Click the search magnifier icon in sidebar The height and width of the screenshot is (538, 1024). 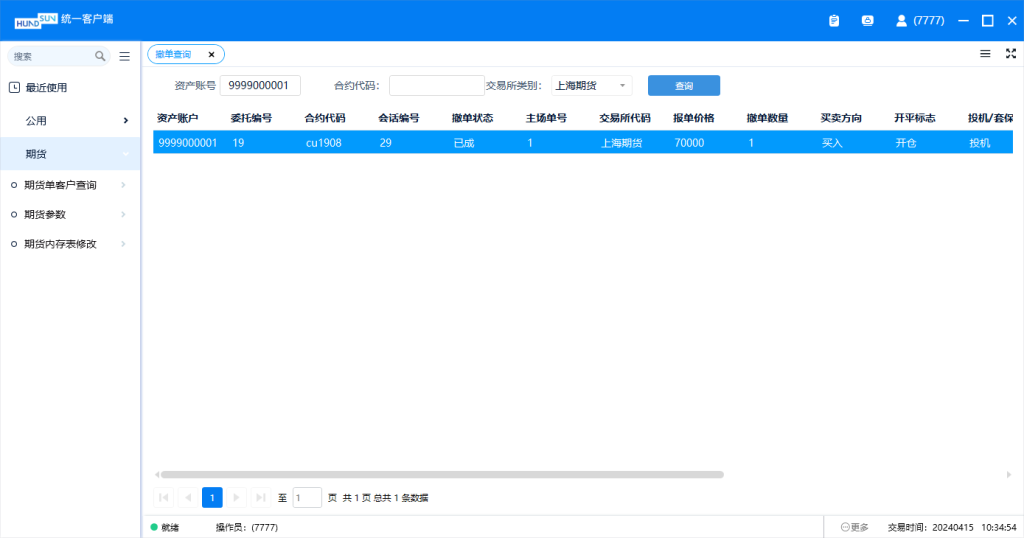click(x=100, y=57)
